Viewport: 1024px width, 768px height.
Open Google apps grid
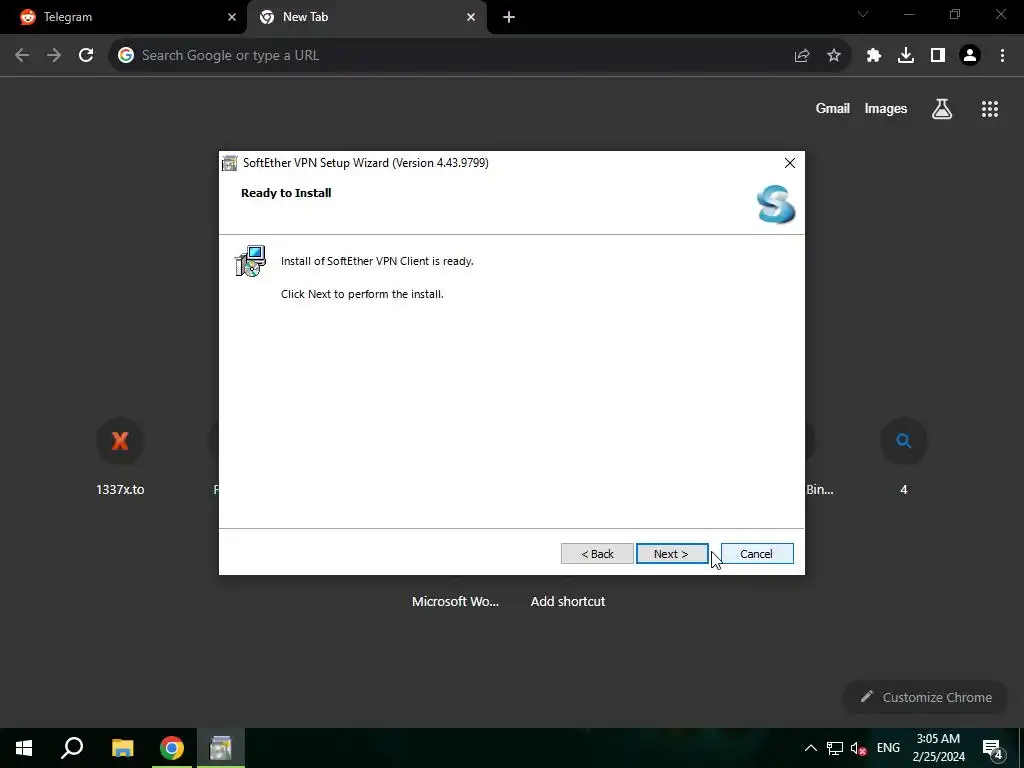click(990, 109)
